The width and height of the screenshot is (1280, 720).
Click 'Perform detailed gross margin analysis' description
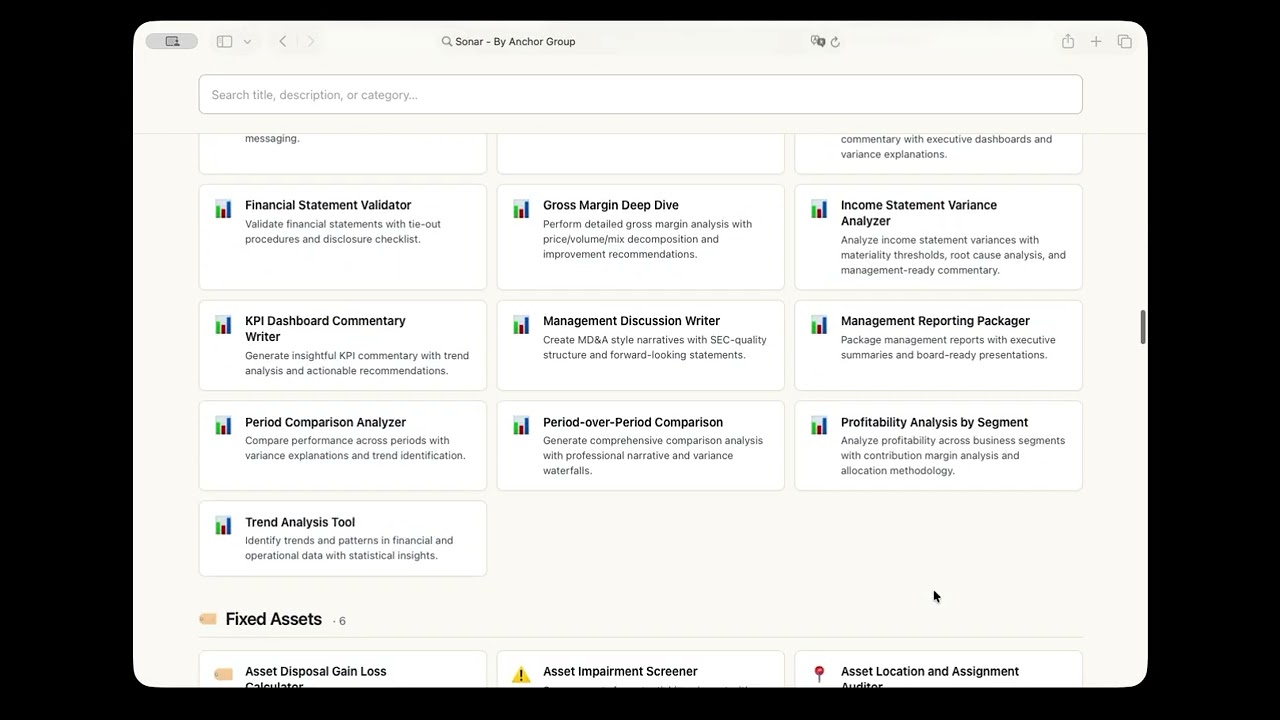pyautogui.click(x=647, y=239)
